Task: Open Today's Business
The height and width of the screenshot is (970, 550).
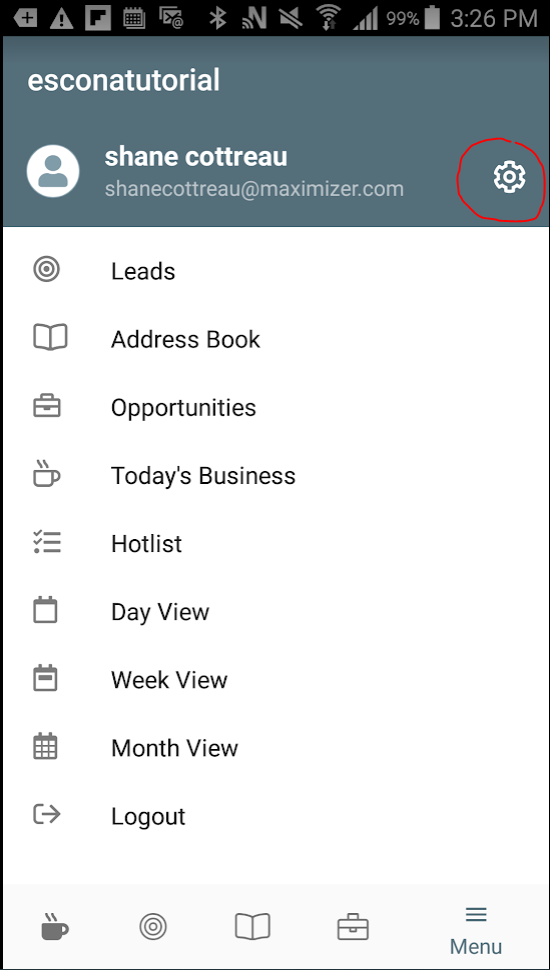Action: point(275,475)
